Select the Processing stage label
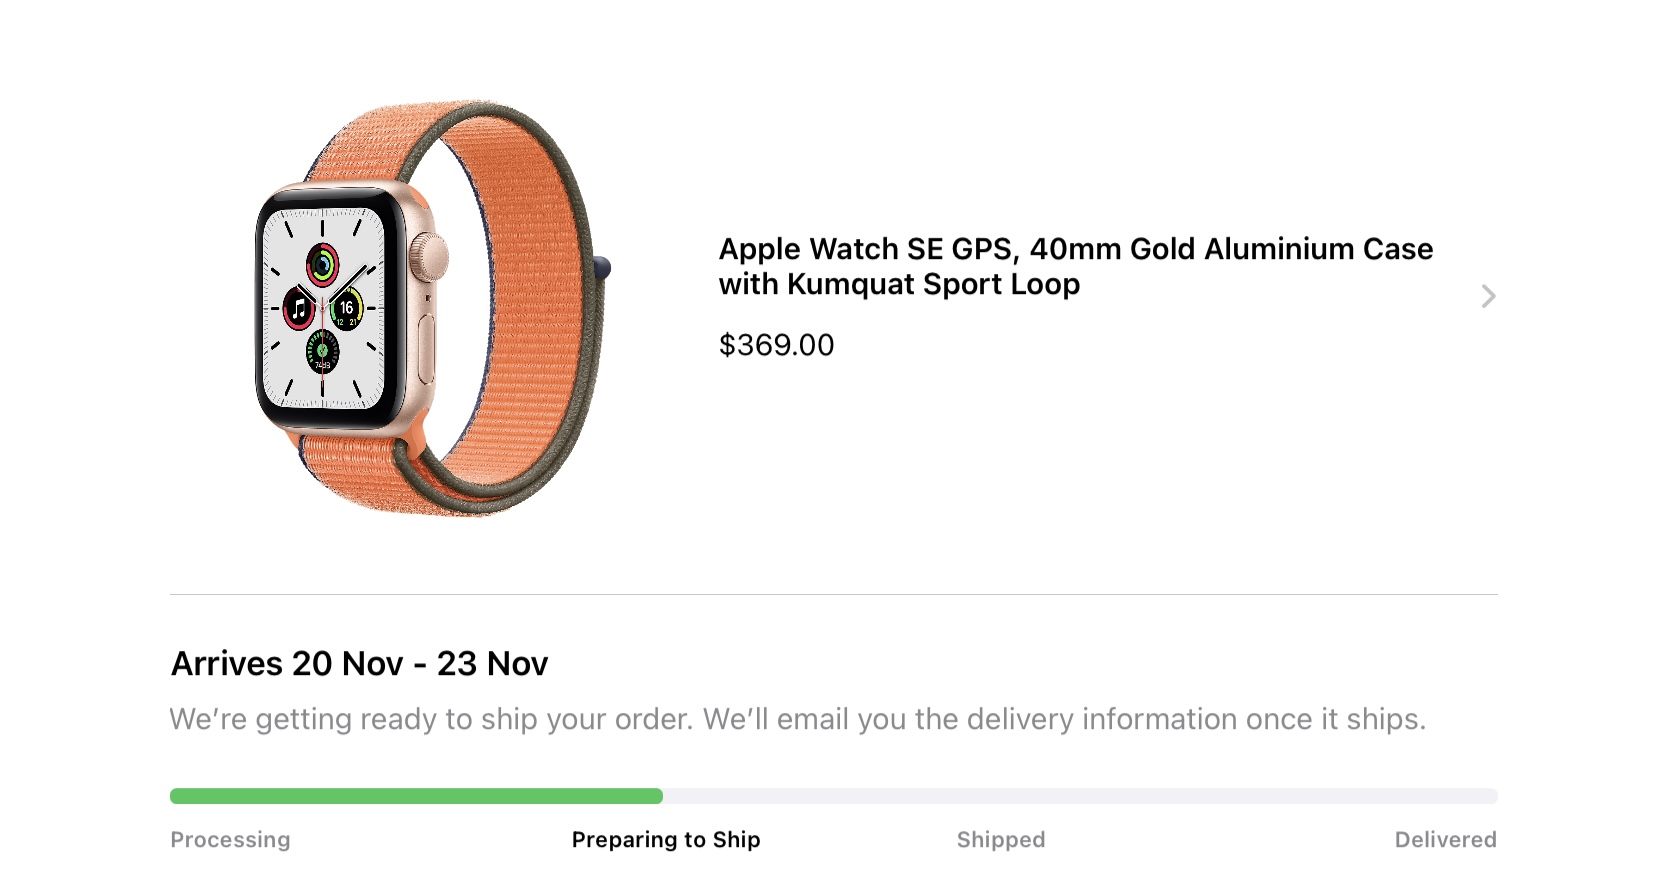Image resolution: width=1668 pixels, height=890 pixels. point(230,840)
